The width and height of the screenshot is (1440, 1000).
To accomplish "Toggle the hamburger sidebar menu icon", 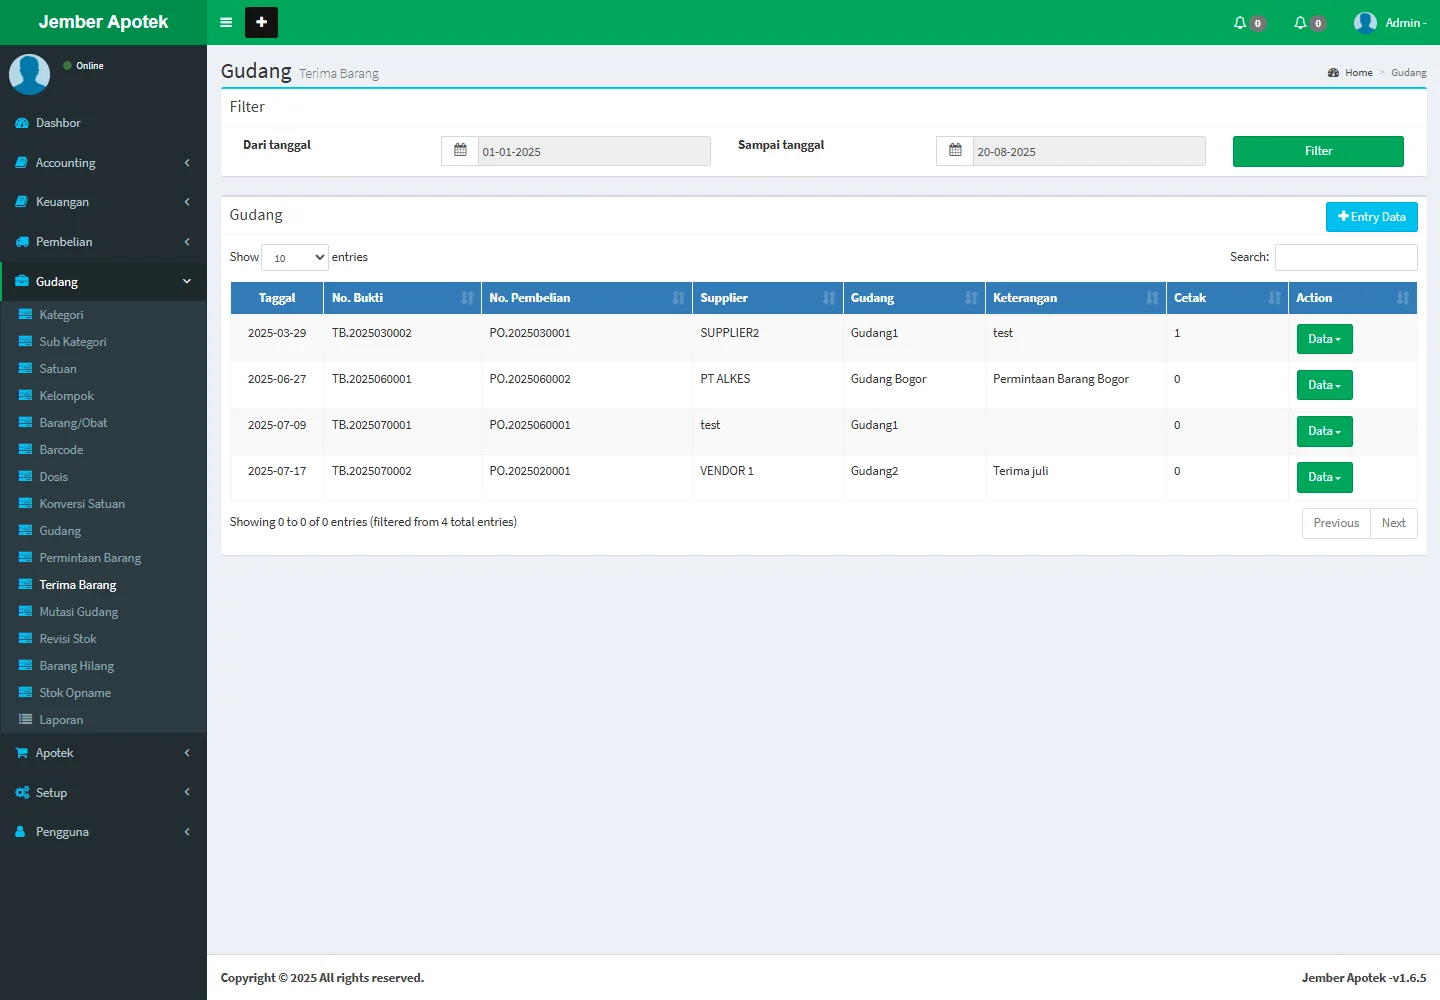I will [226, 22].
